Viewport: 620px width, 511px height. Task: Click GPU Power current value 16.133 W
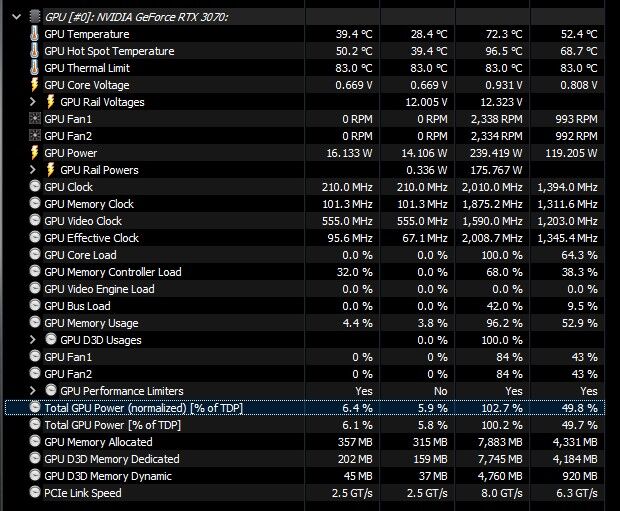click(346, 153)
